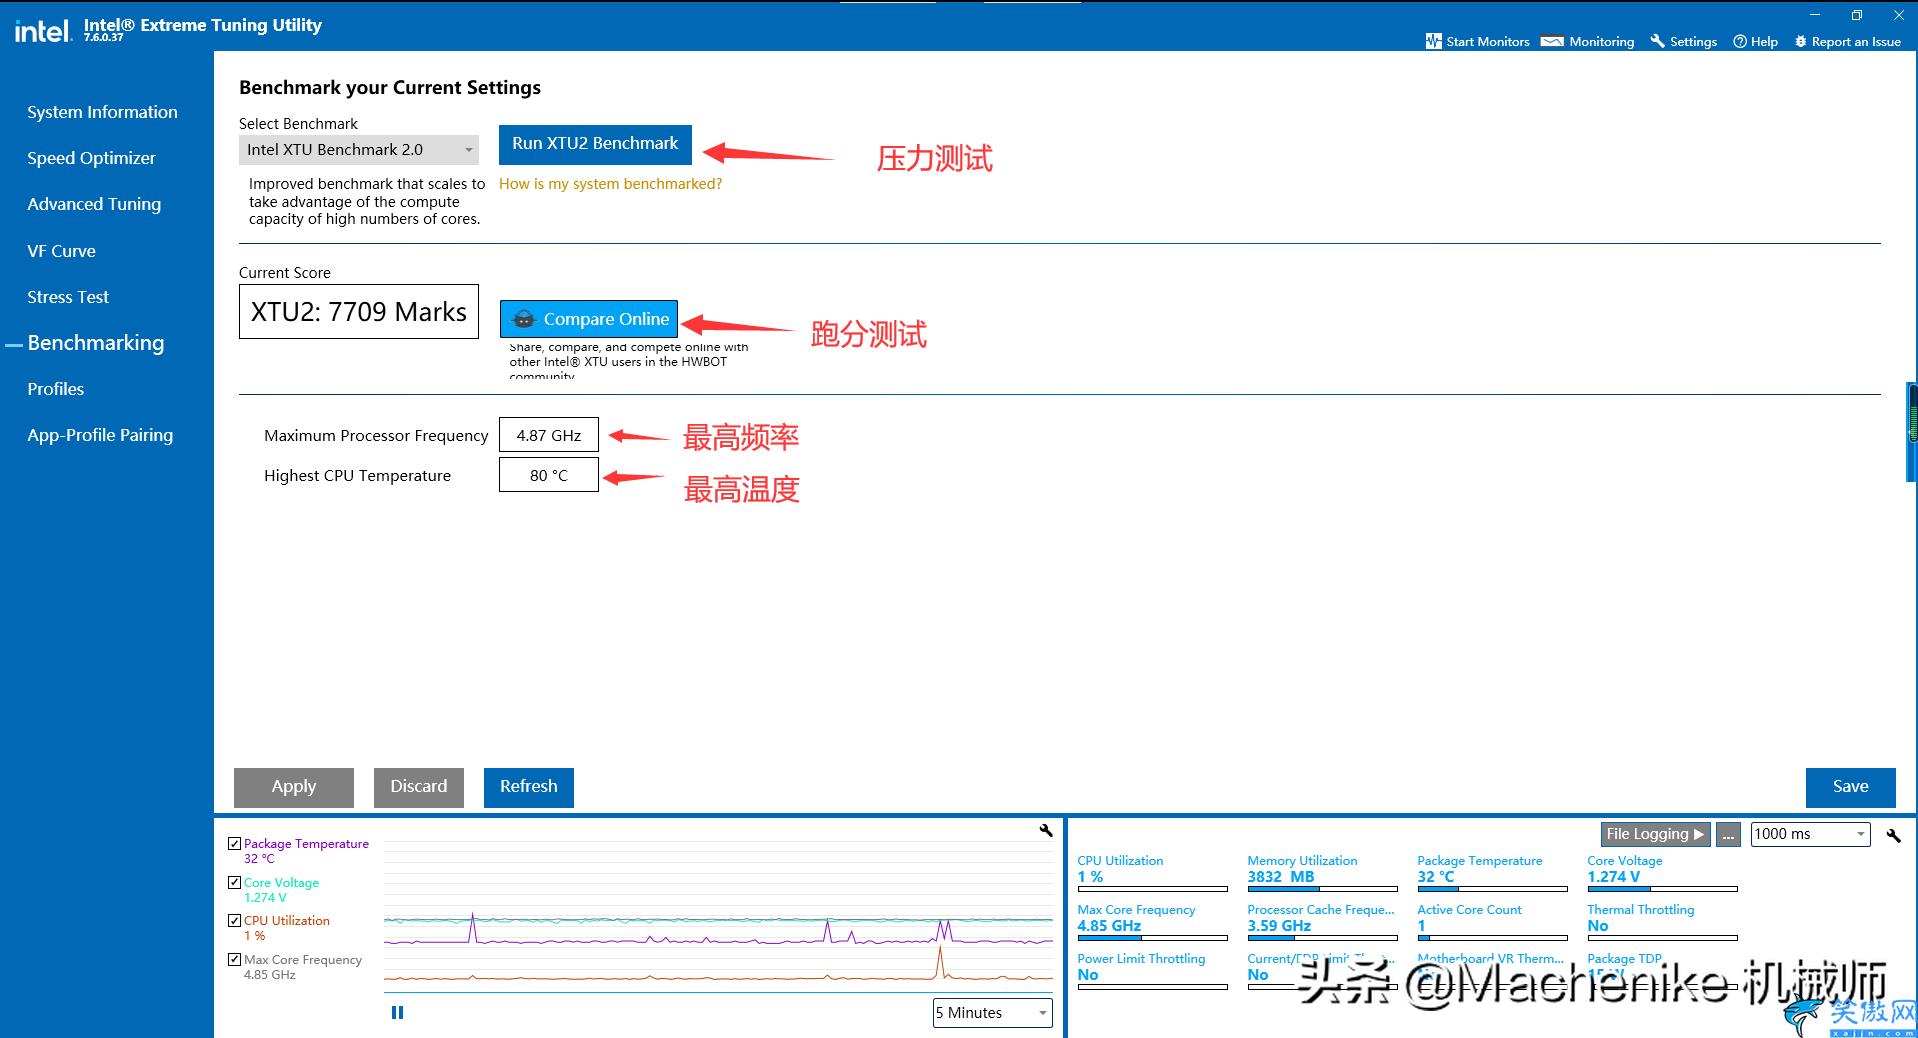Open Profiles section
1918x1038 pixels.
pyautogui.click(x=55, y=389)
